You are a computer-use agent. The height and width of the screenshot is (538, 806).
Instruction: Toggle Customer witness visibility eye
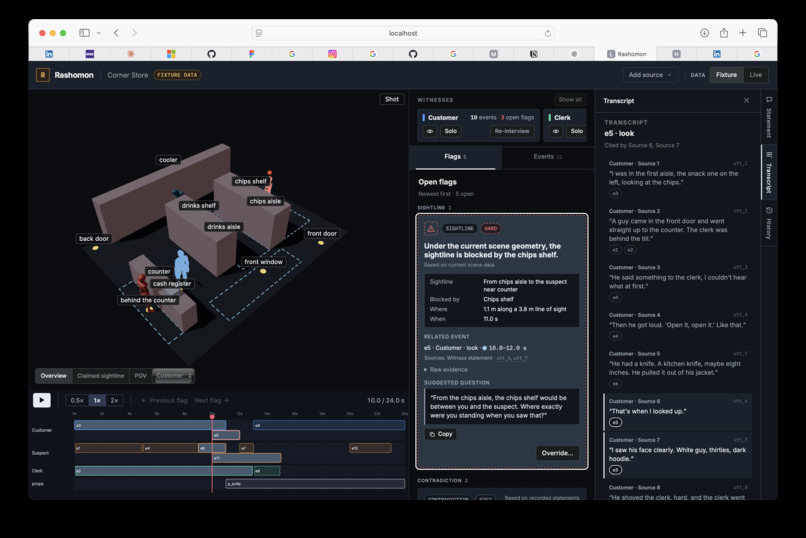point(430,131)
